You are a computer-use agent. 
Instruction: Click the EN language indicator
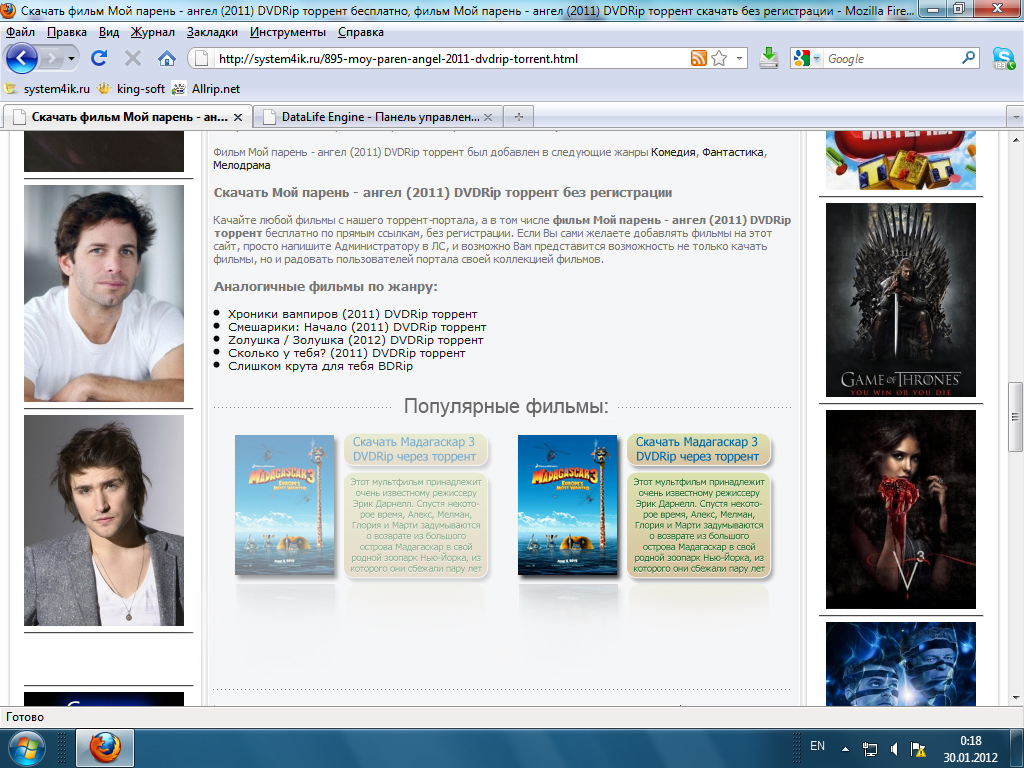817,746
